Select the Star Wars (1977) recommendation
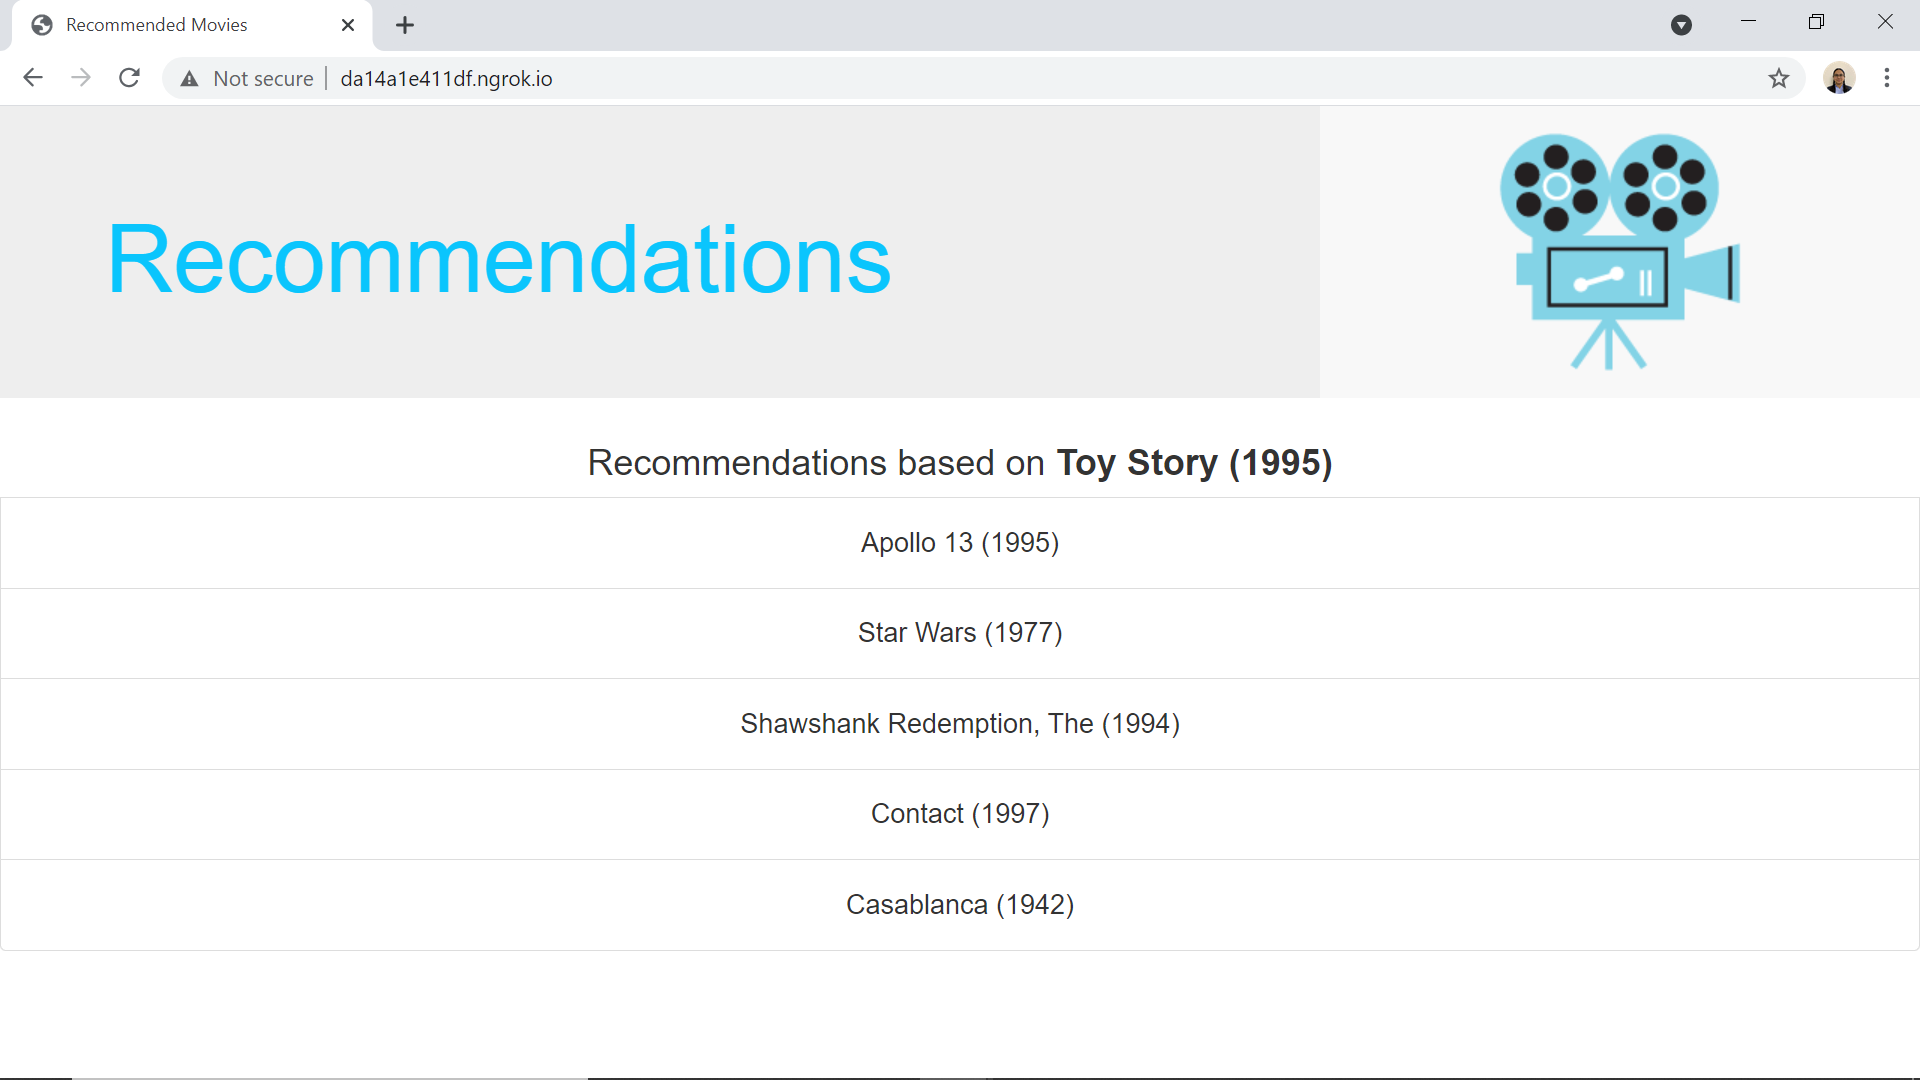 coord(960,632)
